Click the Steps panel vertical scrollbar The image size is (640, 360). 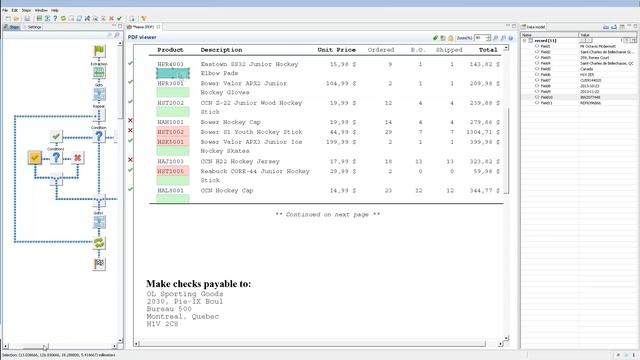tap(120, 82)
